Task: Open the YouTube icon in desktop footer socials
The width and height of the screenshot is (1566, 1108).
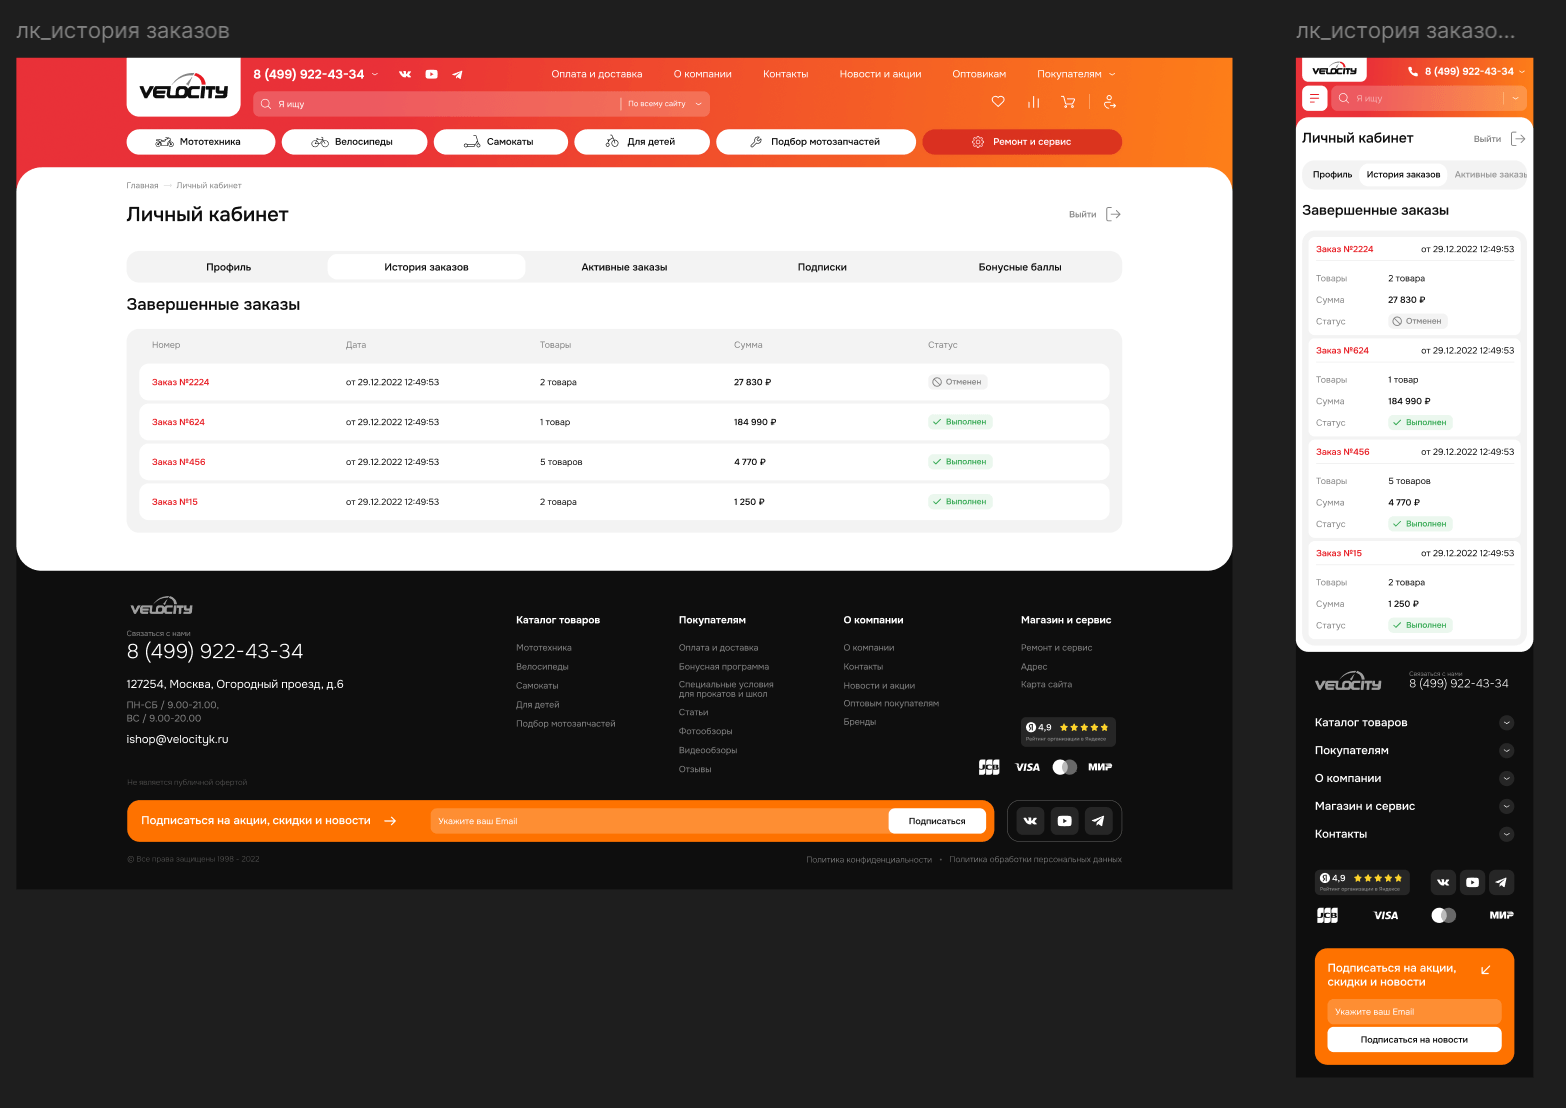Action: pyautogui.click(x=1064, y=821)
